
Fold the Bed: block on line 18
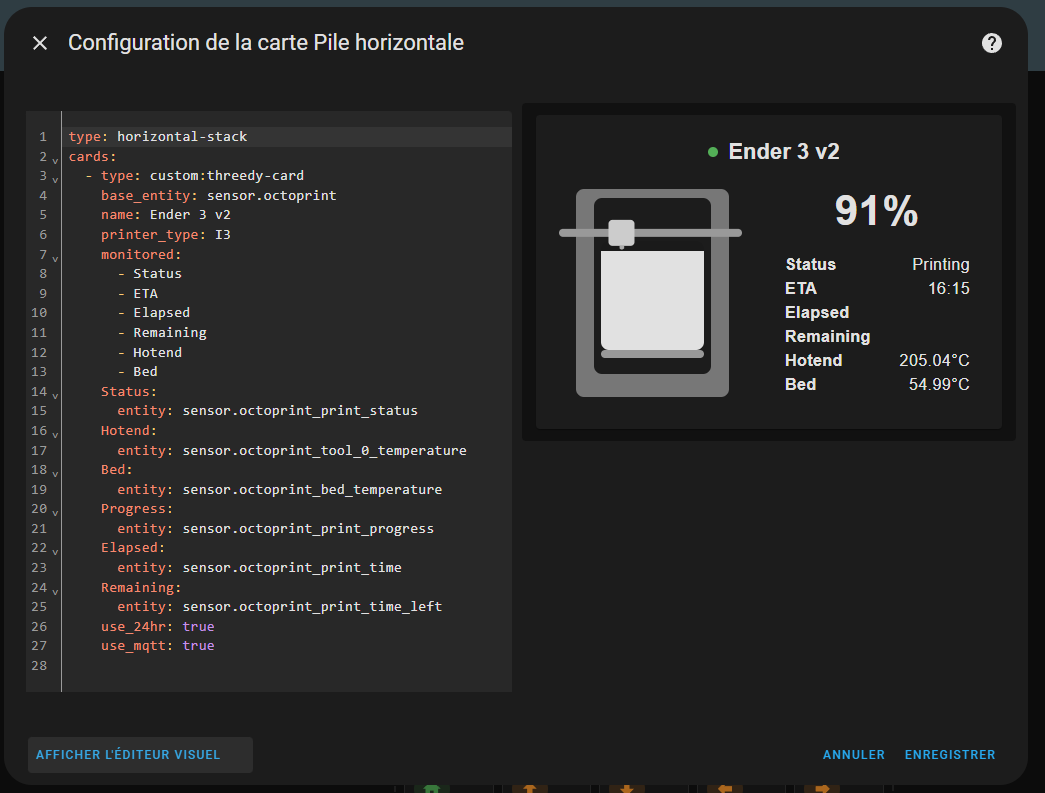tap(55, 474)
